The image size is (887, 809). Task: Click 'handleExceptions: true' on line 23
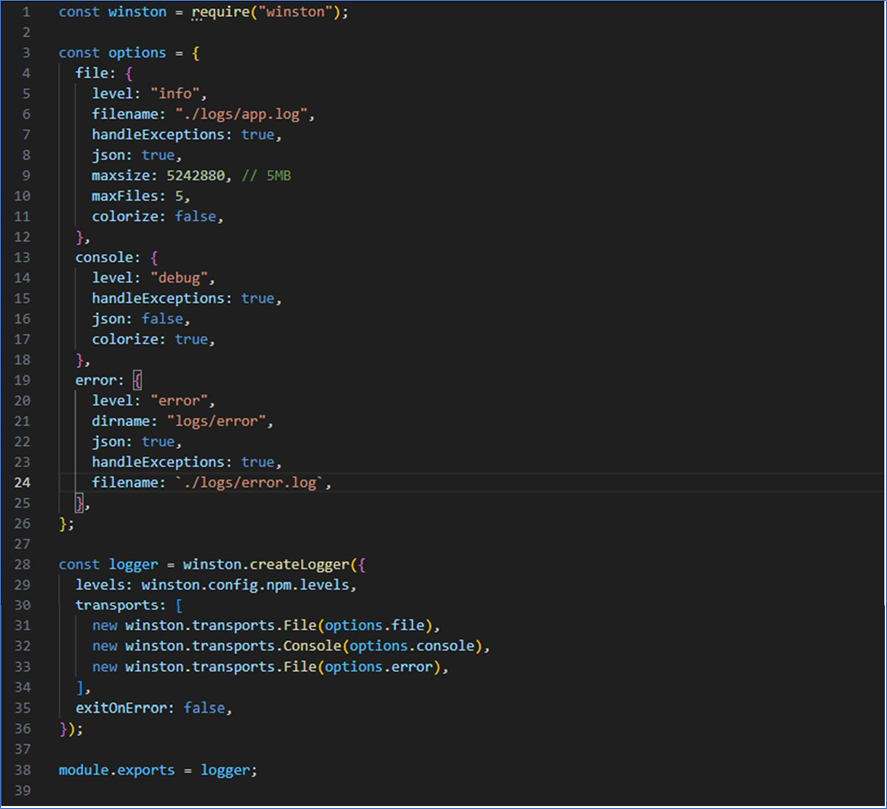183,462
